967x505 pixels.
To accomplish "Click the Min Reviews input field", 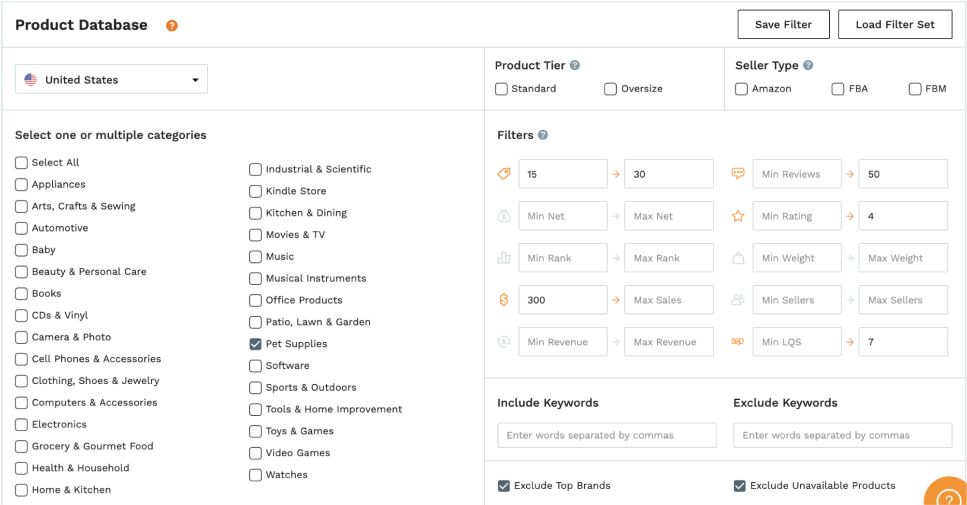I will (797, 174).
